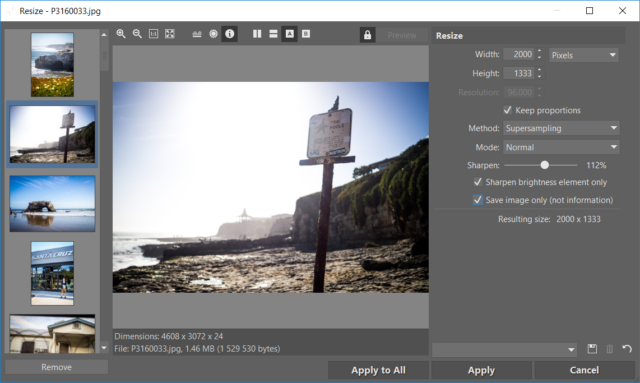Increase Height with the up stepper arrow
This screenshot has height=383, width=640.
click(539, 70)
